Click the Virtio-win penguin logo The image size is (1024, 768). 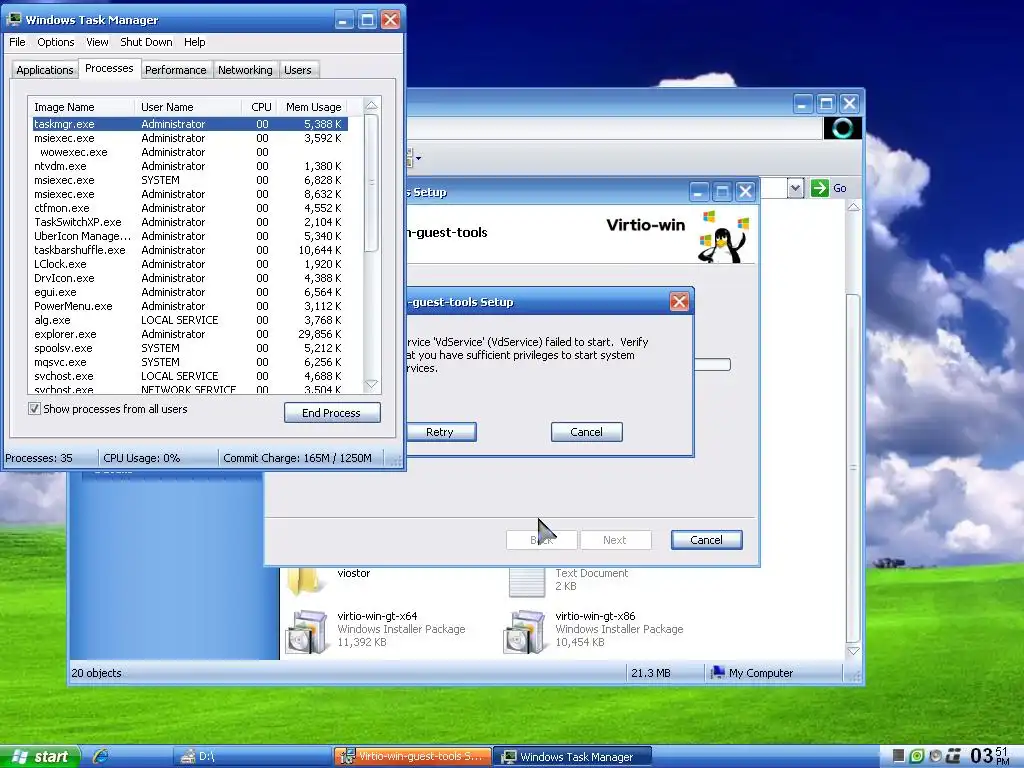click(x=722, y=236)
